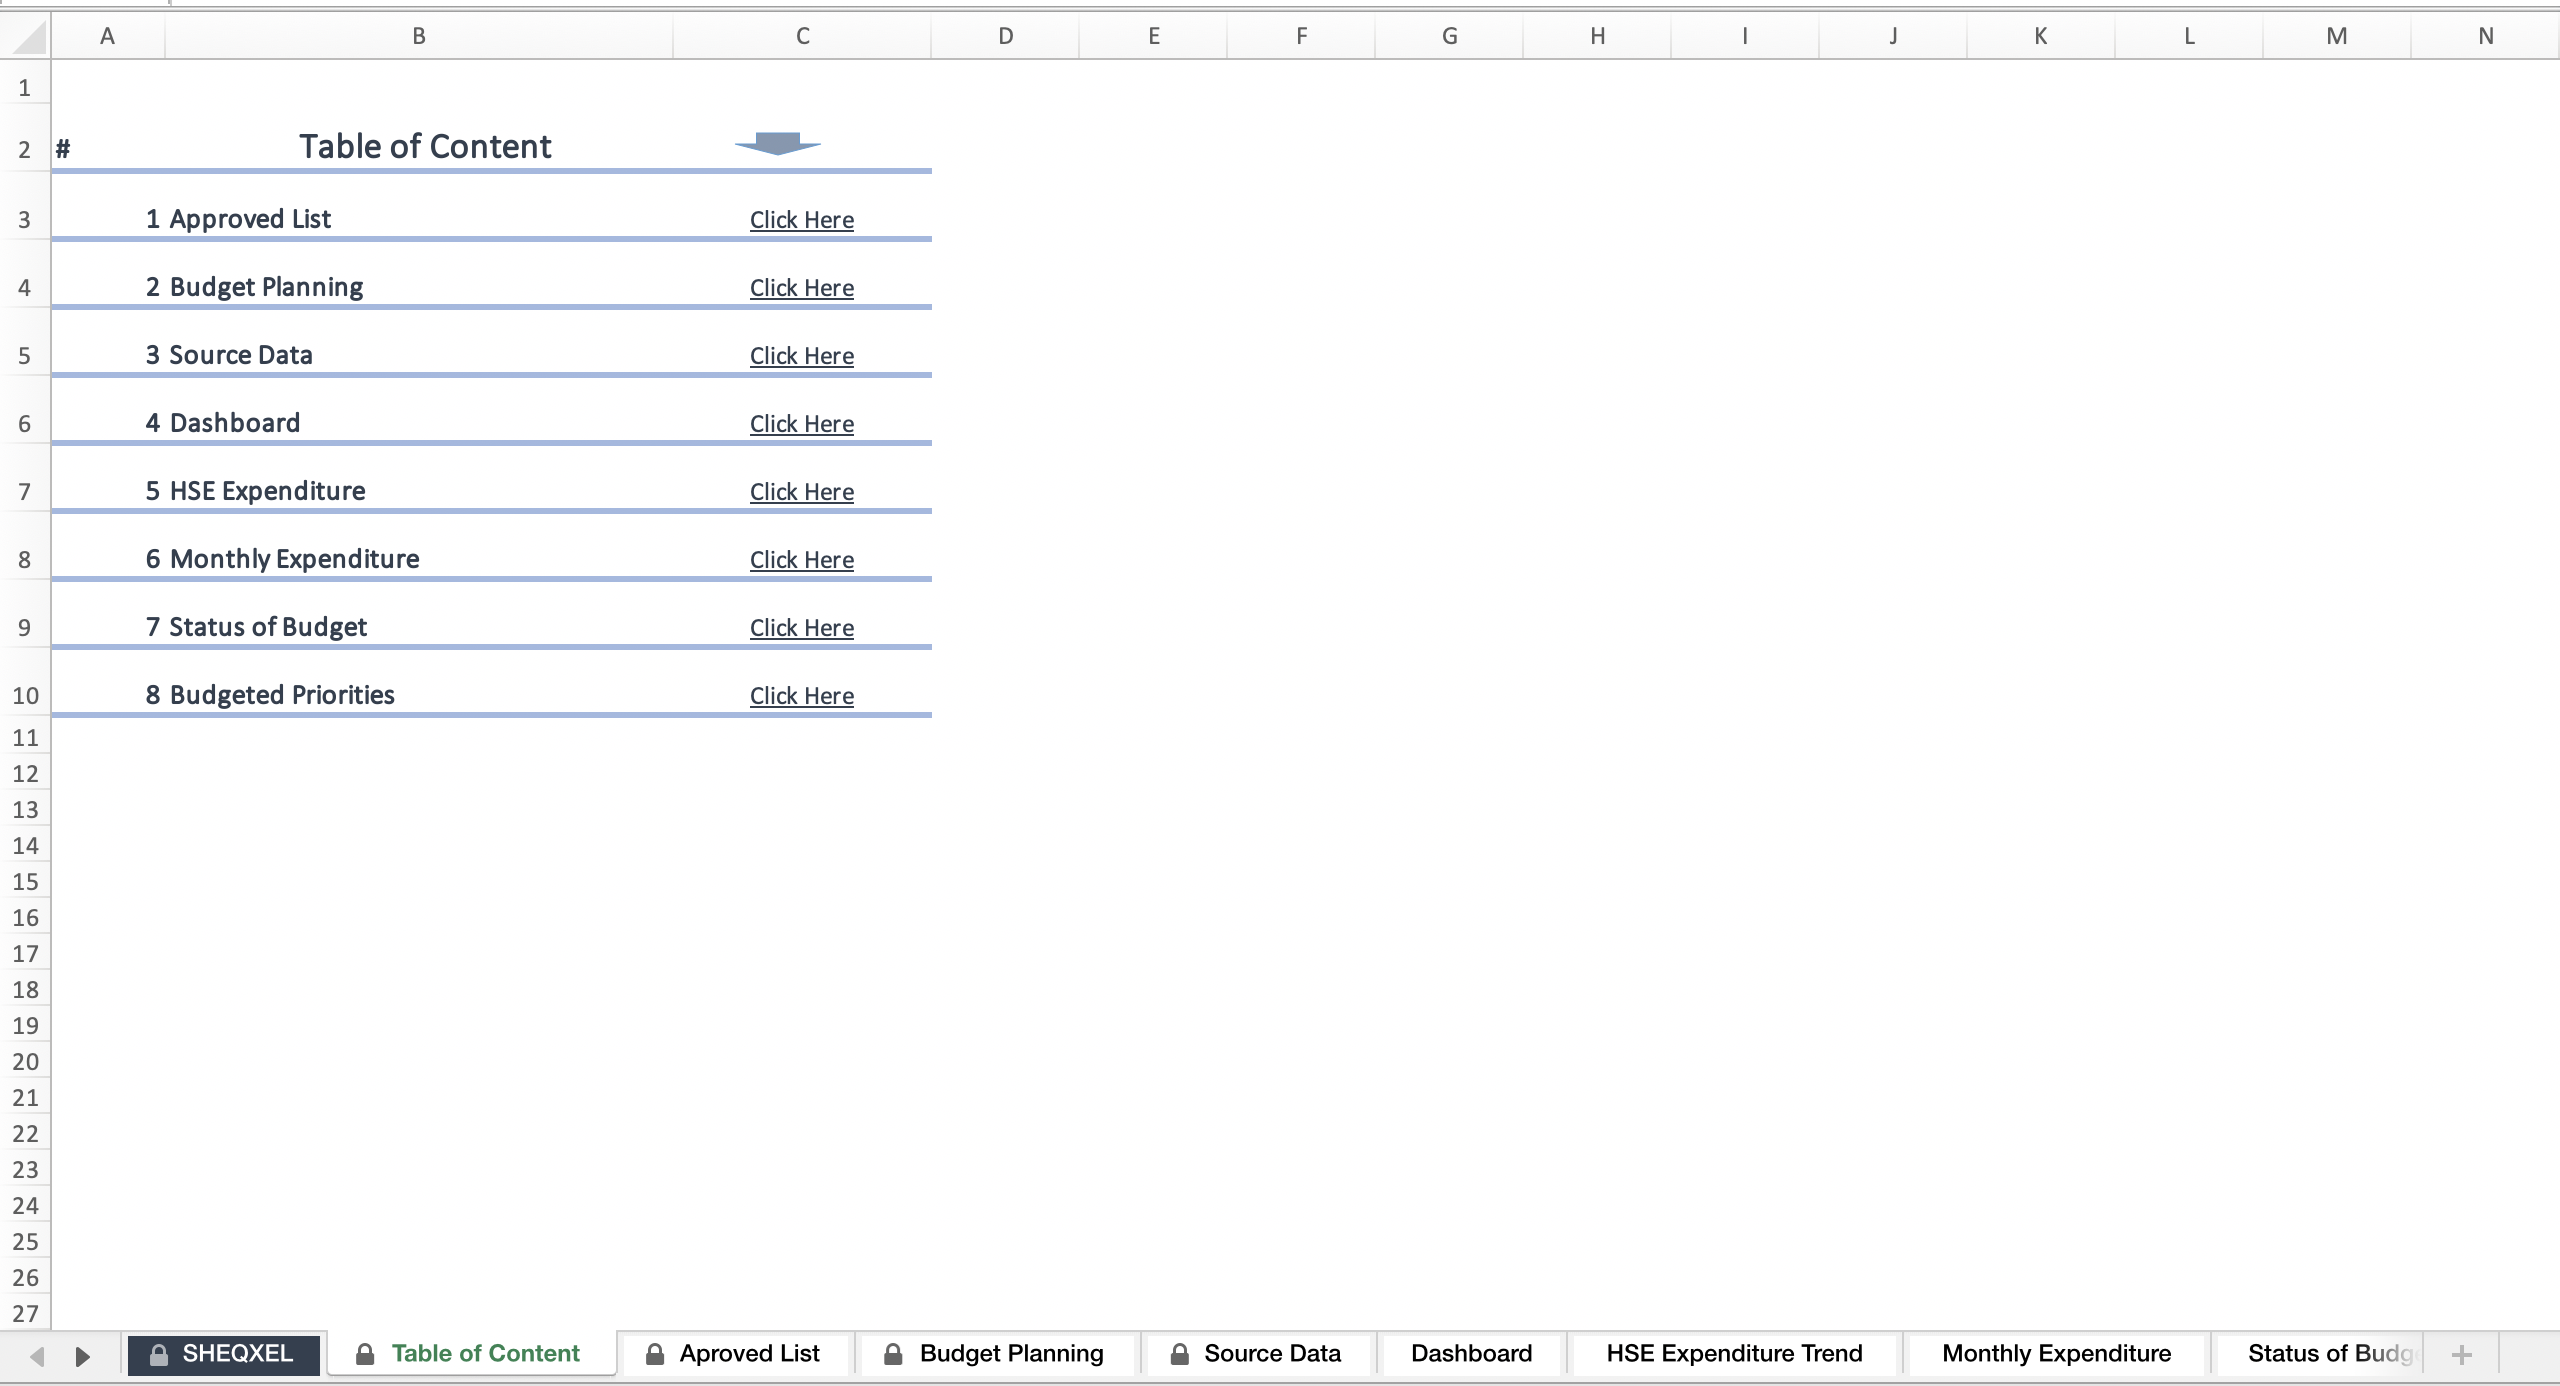Open HSE Expenditure Trend sheet tab
2560x1386 pixels.
pyautogui.click(x=1734, y=1354)
